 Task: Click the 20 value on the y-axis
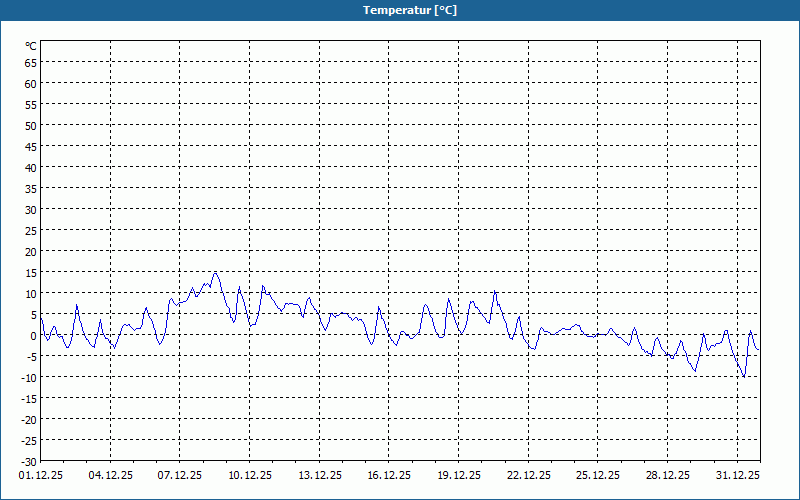31,252
